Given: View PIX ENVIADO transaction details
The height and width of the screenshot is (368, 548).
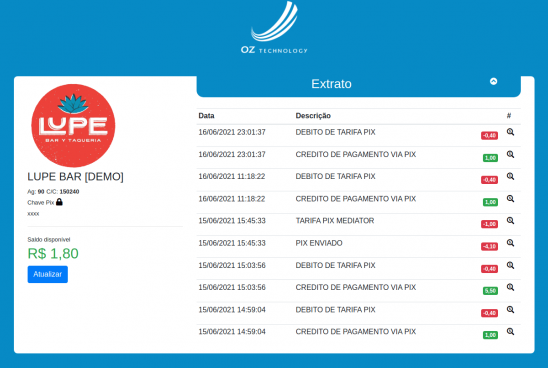Looking at the screenshot, I should click(x=510, y=243).
